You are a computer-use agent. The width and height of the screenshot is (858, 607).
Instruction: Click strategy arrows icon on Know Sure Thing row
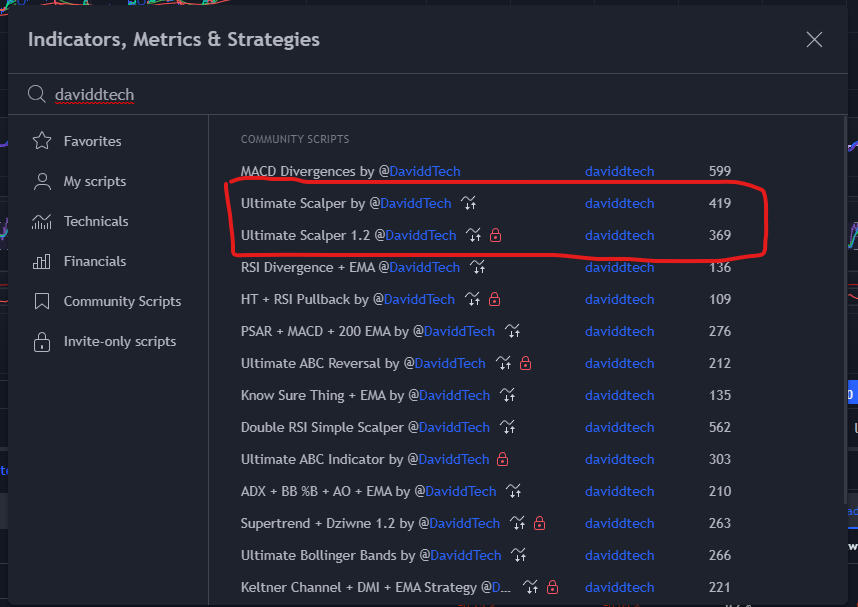(508, 395)
